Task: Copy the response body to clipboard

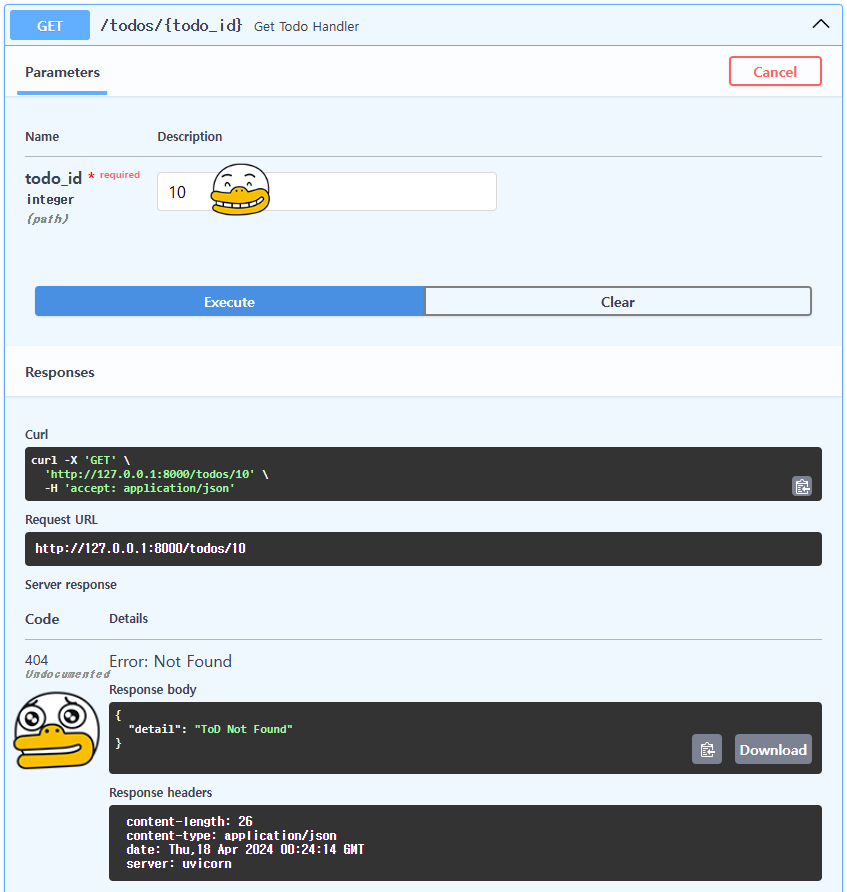Action: pyautogui.click(x=706, y=749)
